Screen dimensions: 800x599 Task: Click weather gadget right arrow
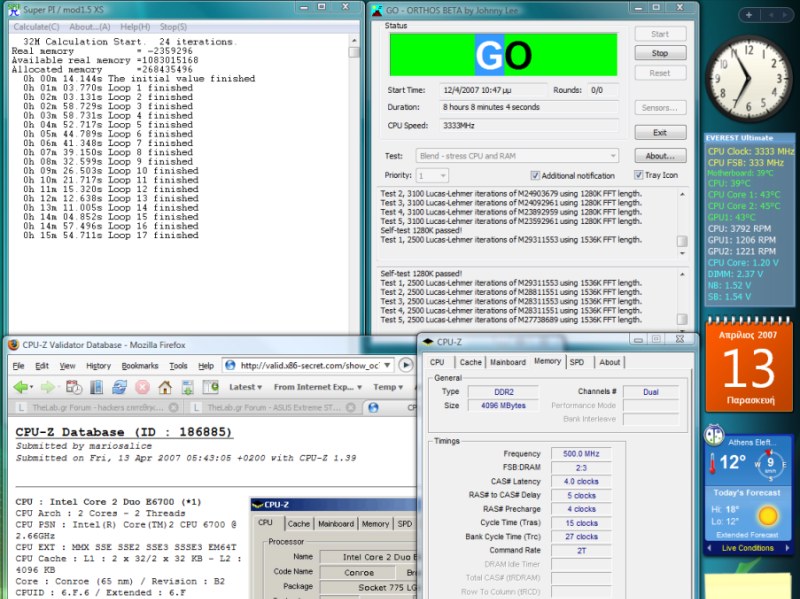(787, 548)
